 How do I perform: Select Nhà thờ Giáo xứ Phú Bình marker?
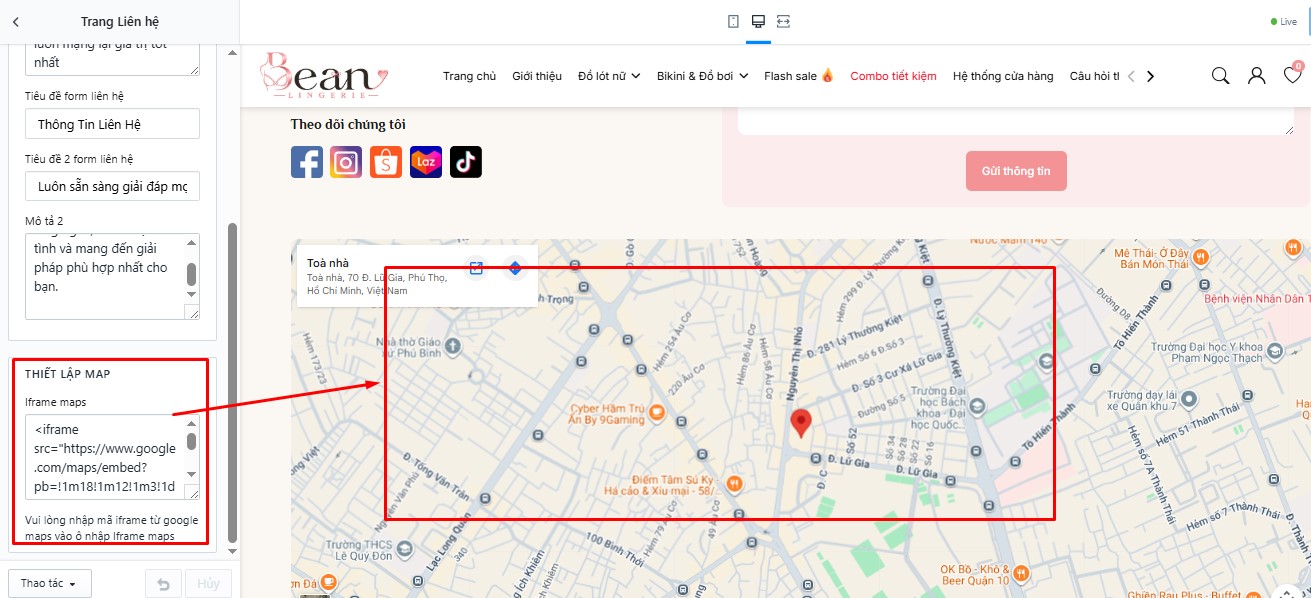[453, 346]
